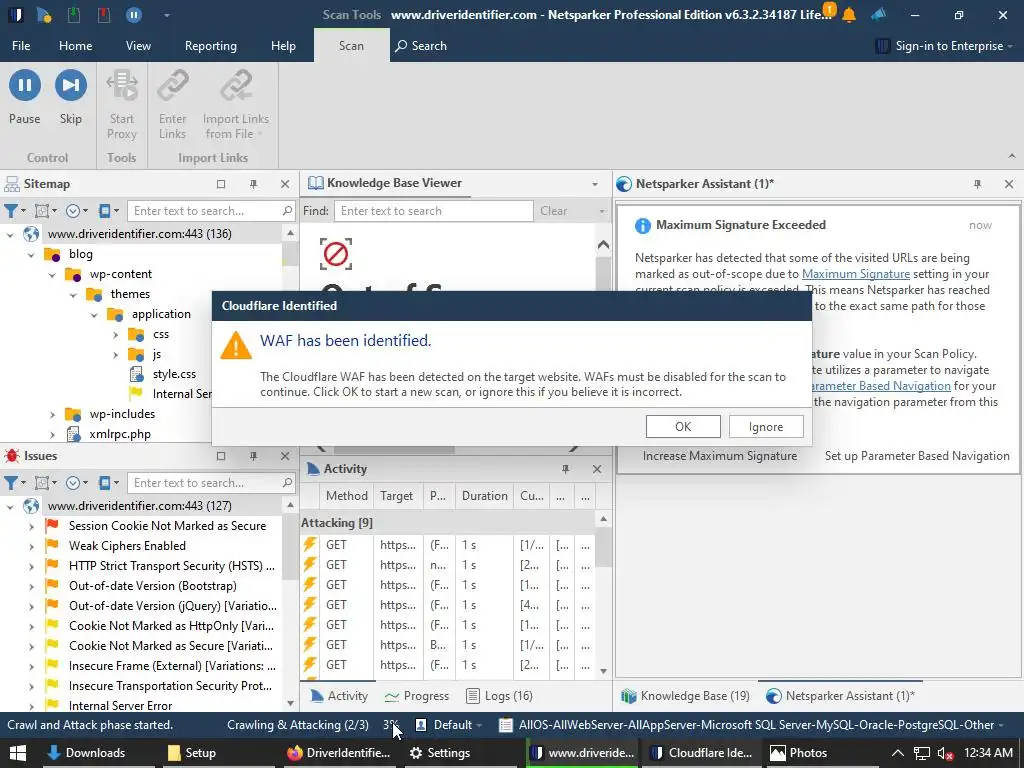Expand the js folder
1024x768 pixels.
pyautogui.click(x=116, y=355)
